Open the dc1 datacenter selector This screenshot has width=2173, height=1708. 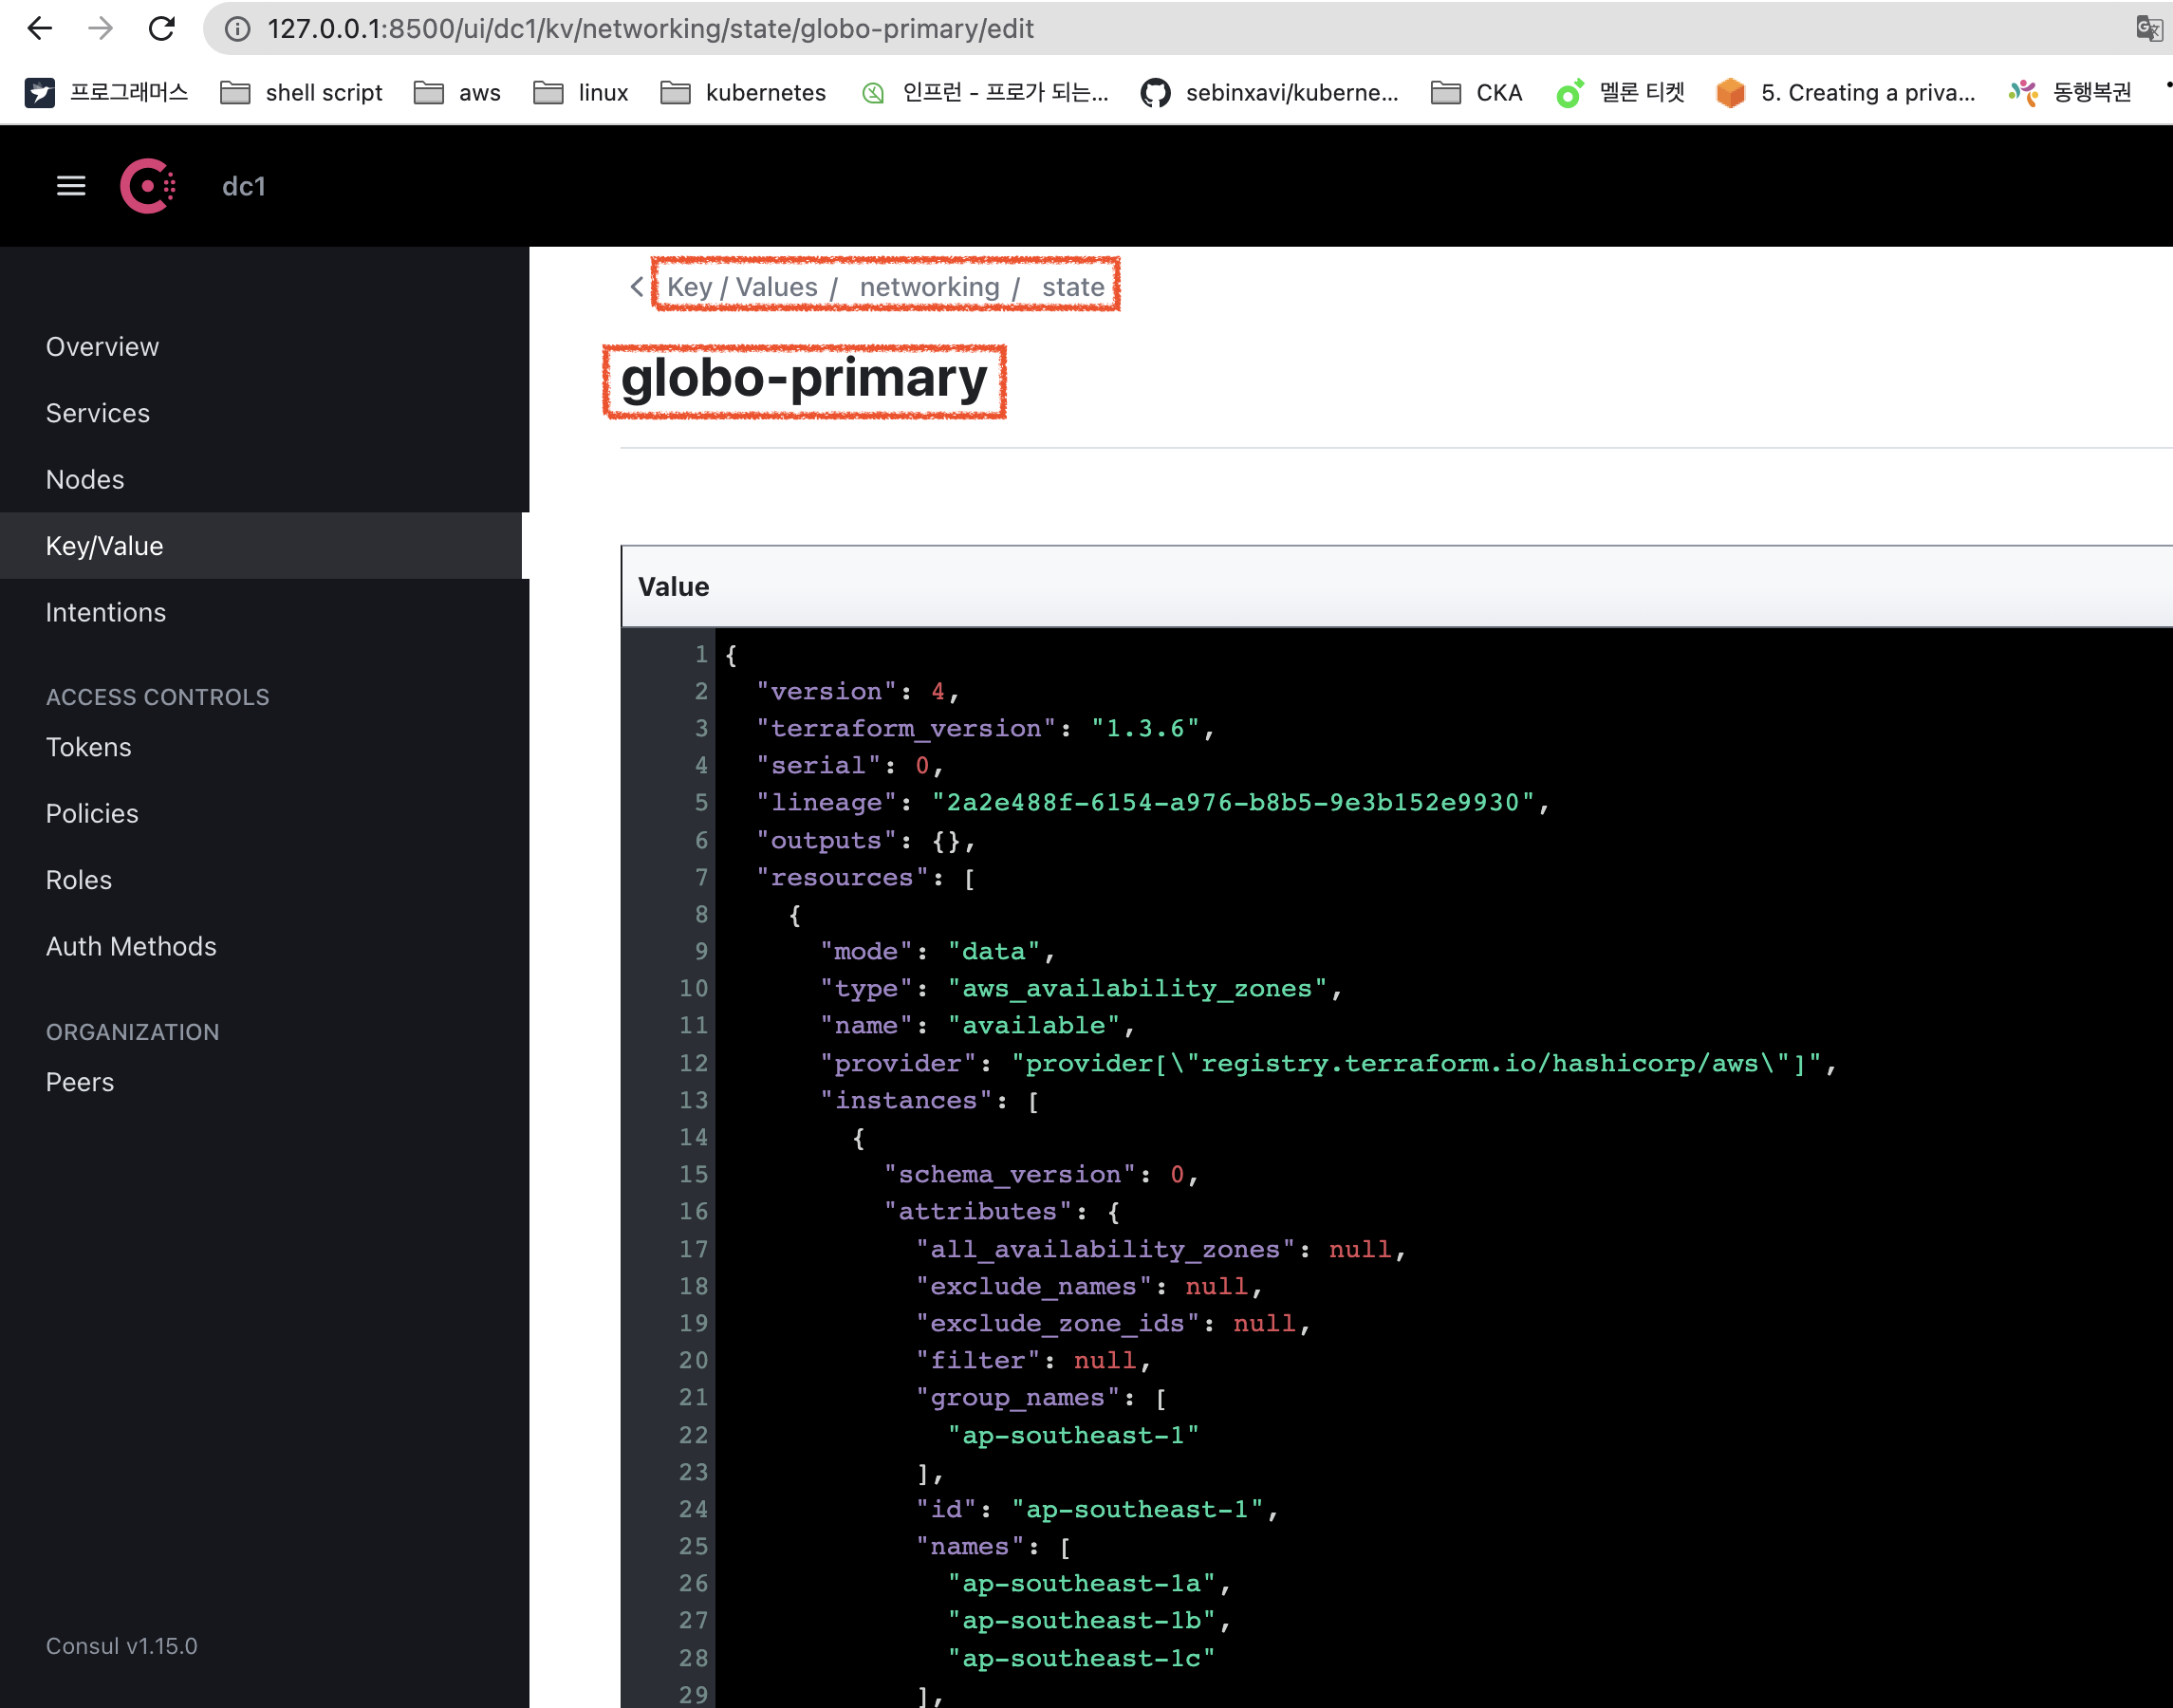(244, 186)
